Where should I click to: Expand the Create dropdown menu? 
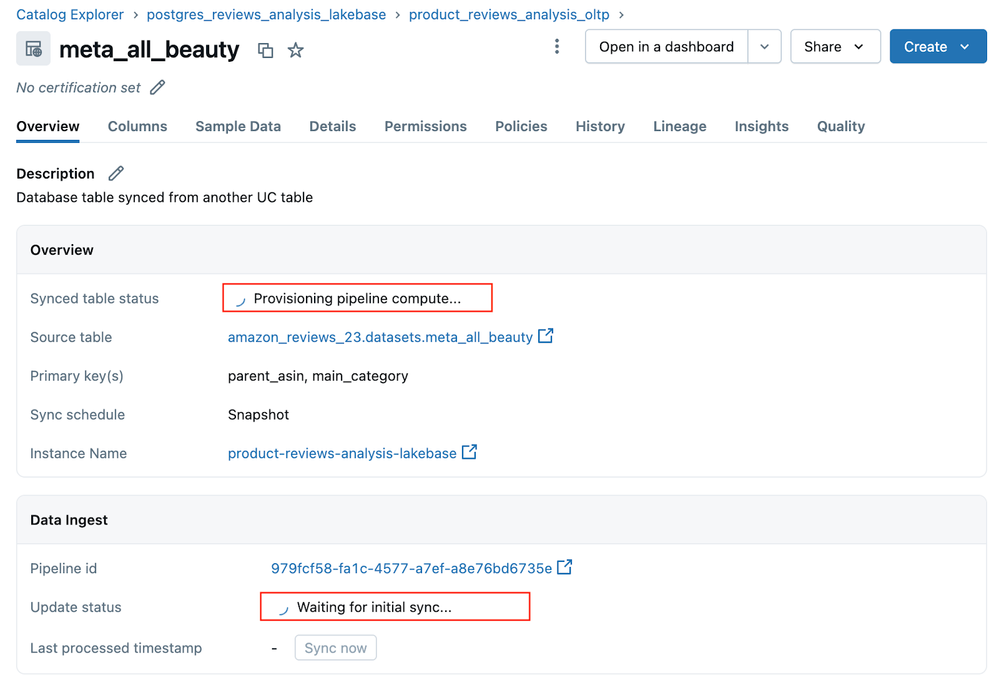(x=938, y=47)
